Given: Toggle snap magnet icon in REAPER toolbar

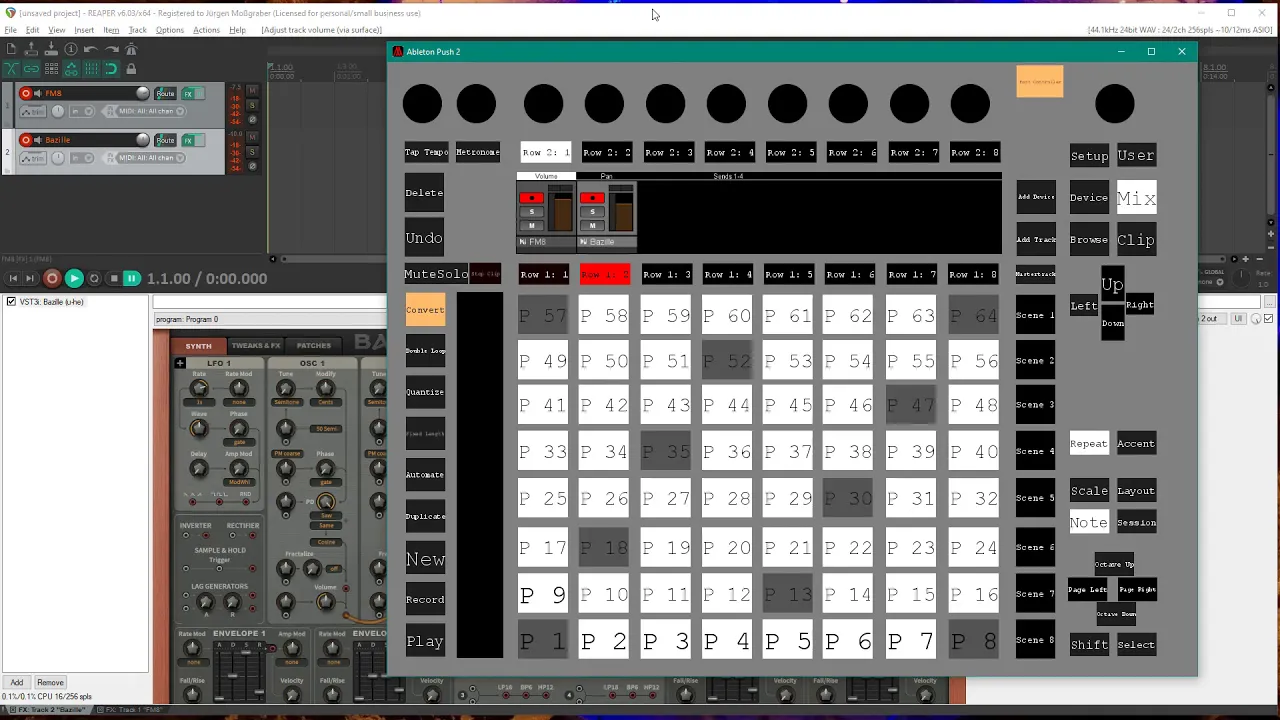Looking at the screenshot, I should [x=111, y=69].
